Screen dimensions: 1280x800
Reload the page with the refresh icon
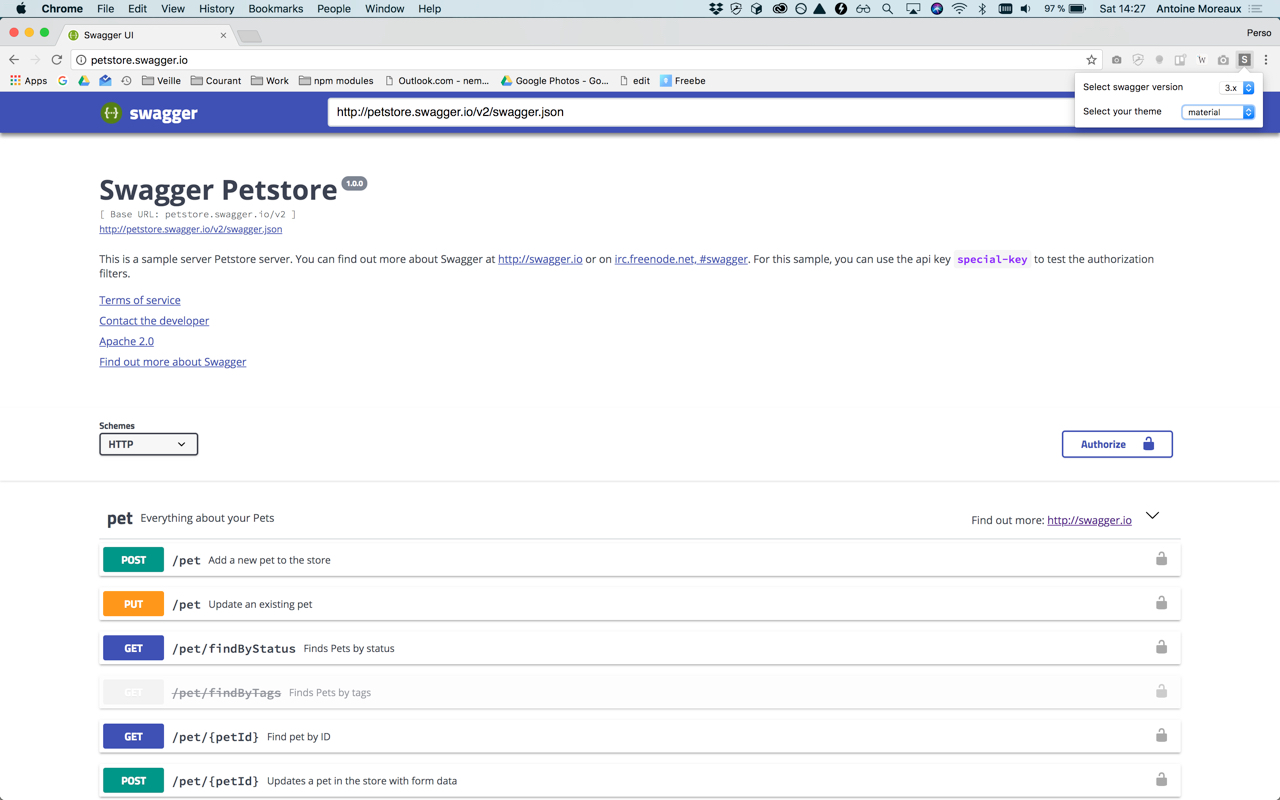(57, 60)
